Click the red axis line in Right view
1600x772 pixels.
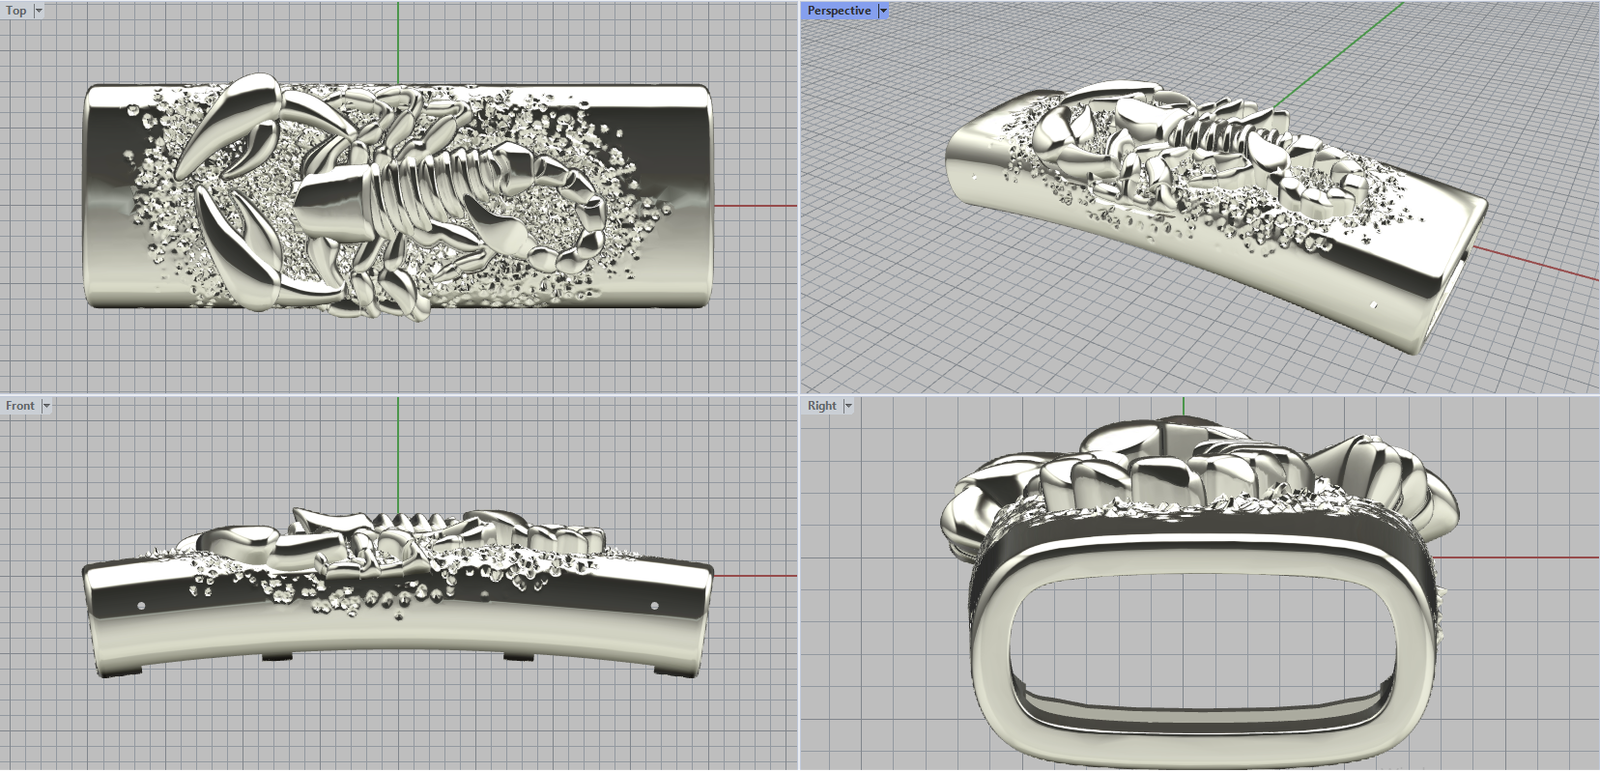pos(1520,558)
